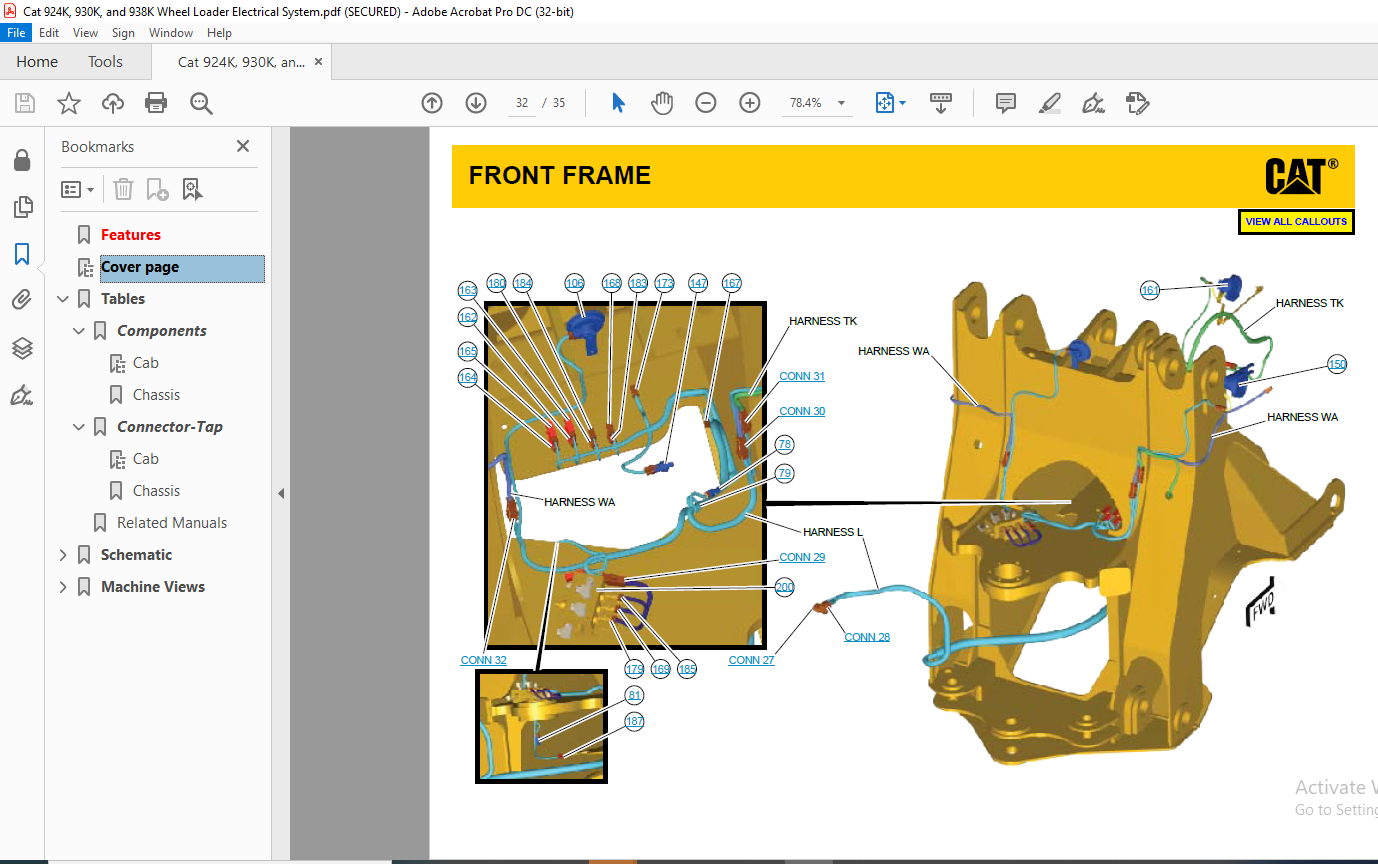This screenshot has height=864, width=1378.
Task: Follow the CONN 28 link
Action: [867, 637]
